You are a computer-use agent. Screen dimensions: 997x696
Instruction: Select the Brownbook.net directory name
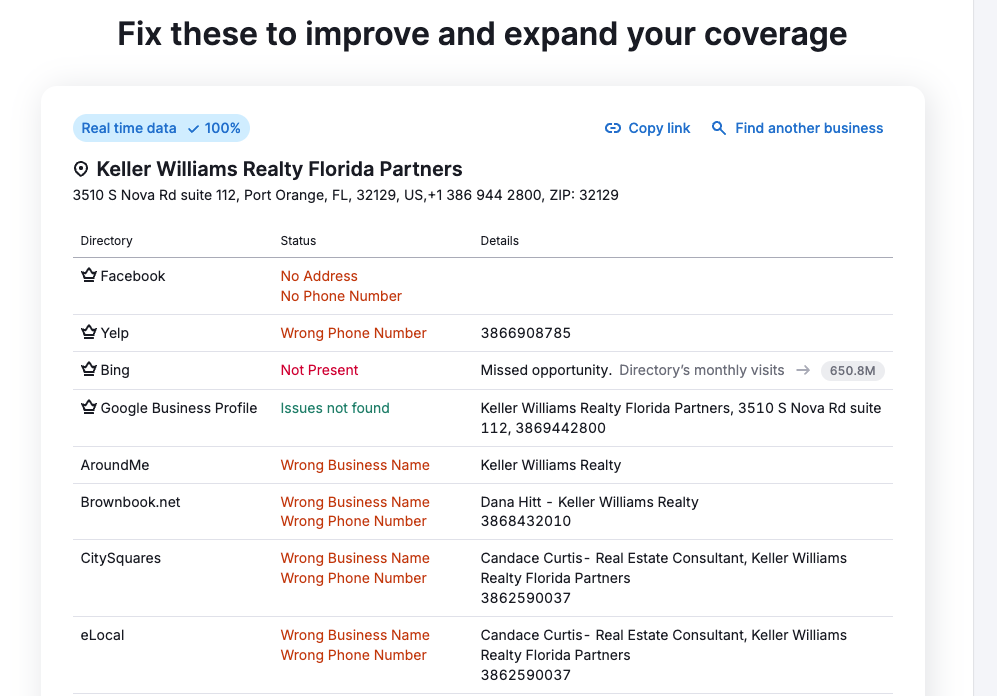pos(130,502)
